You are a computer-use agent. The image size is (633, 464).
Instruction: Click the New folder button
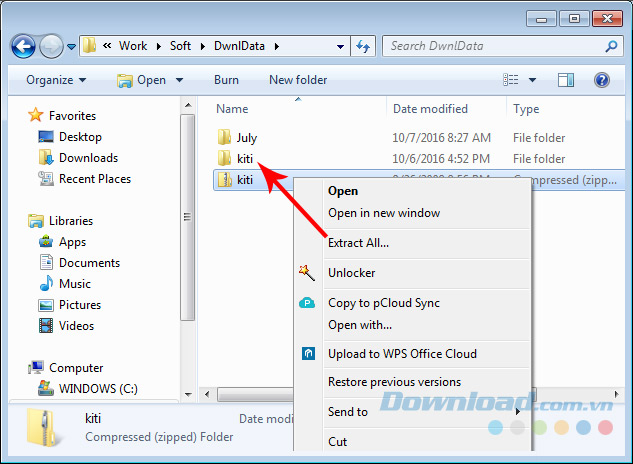coord(298,80)
